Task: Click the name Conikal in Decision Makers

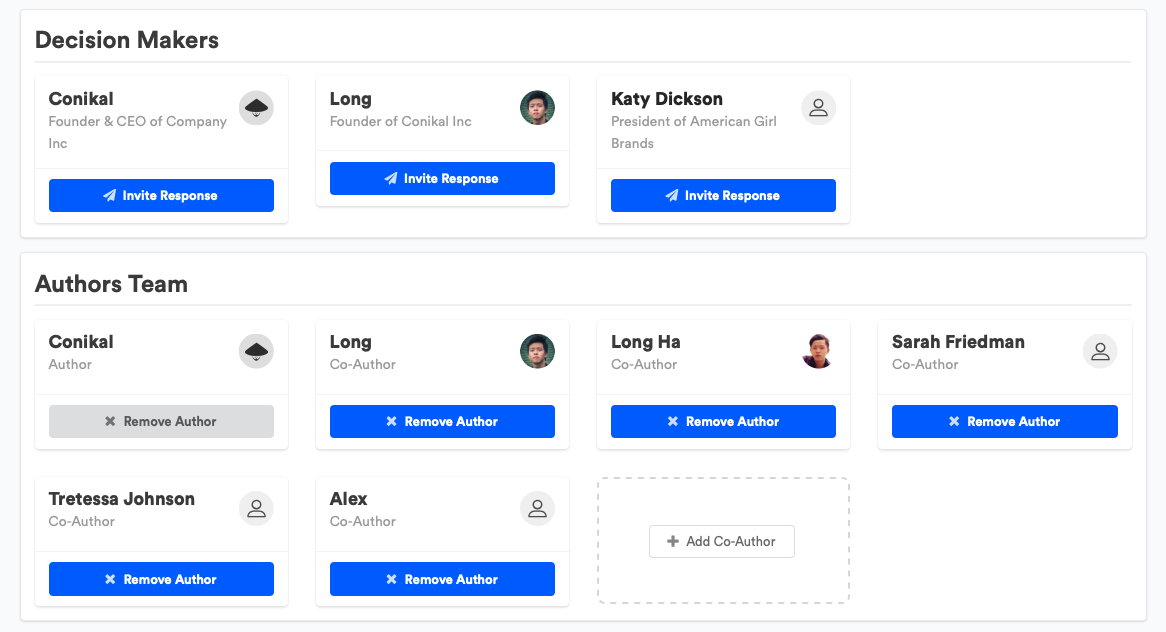Action: (81, 99)
